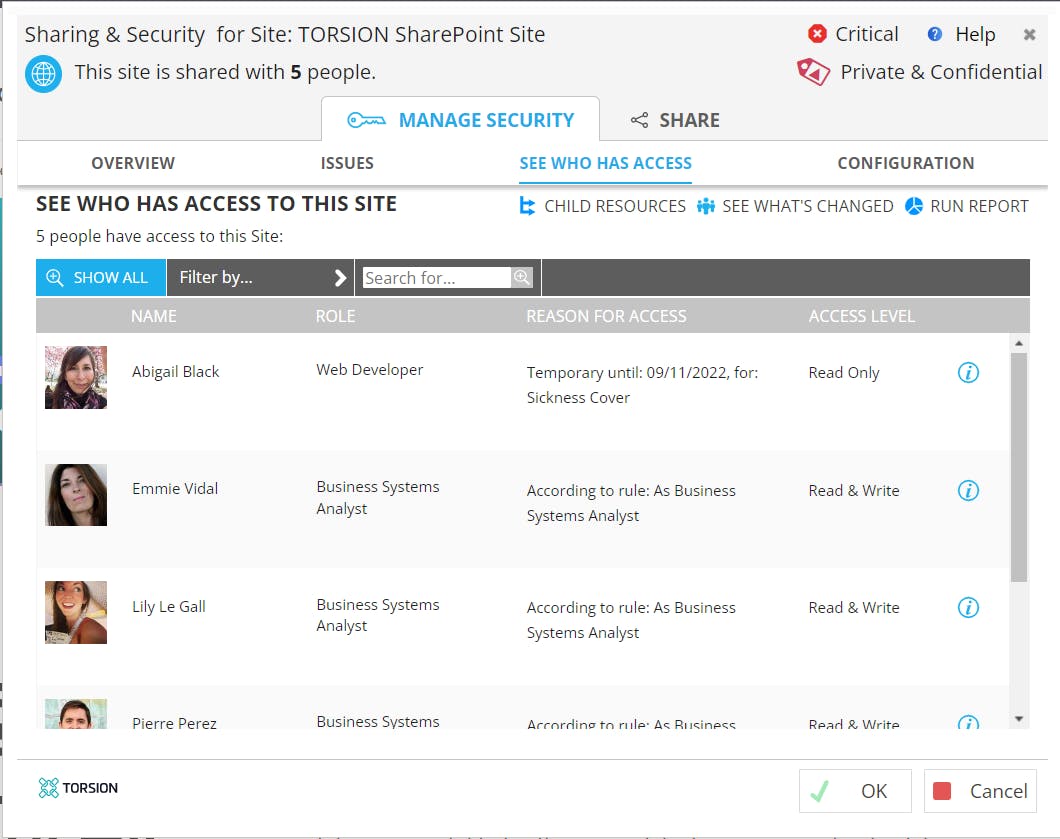Open info icon for Emmie Vidal
Screen dimensions: 1060x839
(968, 491)
